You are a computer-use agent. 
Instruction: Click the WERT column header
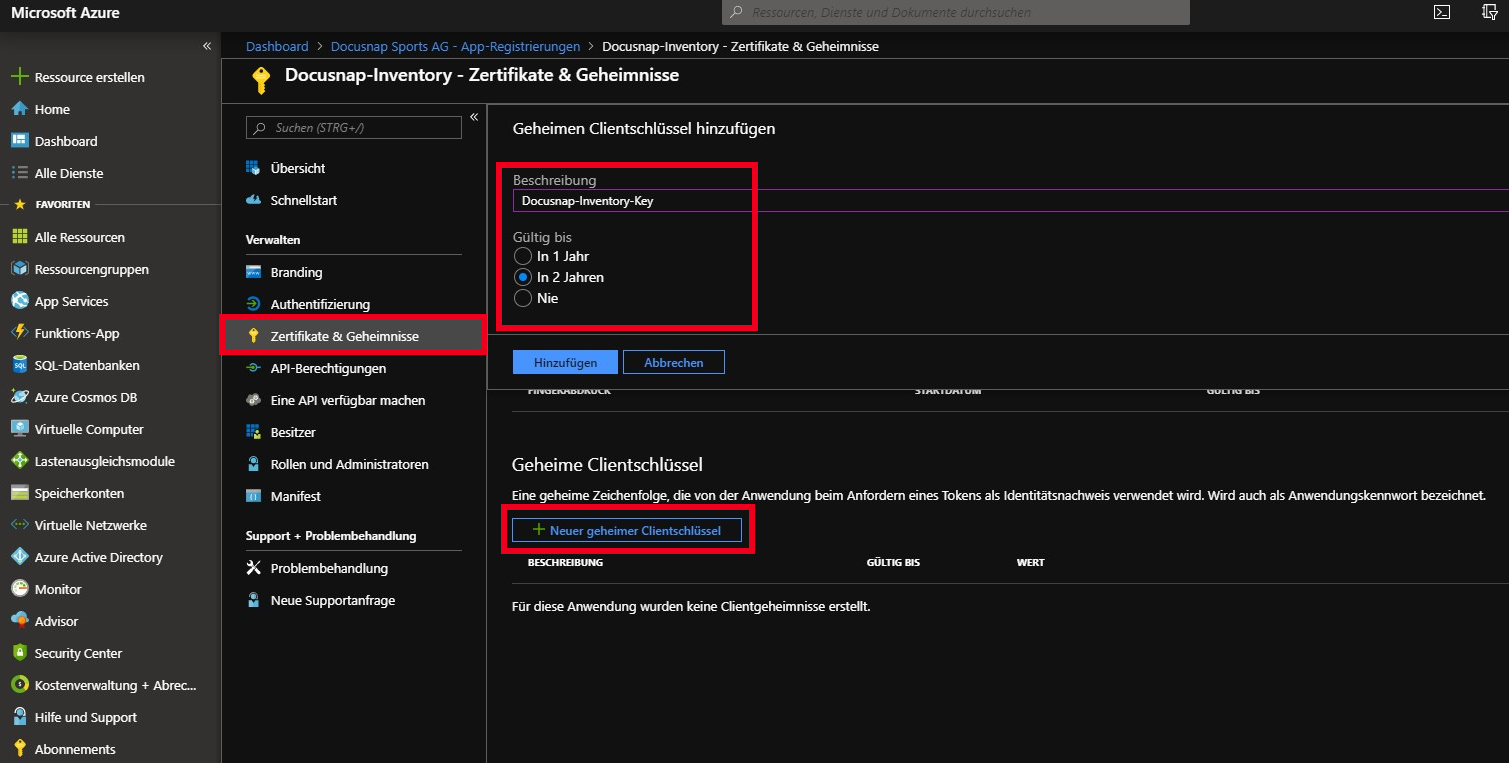[x=1030, y=562]
